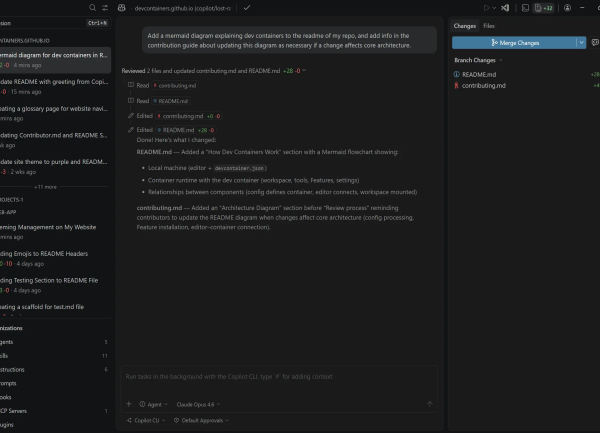Click the checkmark icon in title bar
The image size is (600, 433).
247,8
